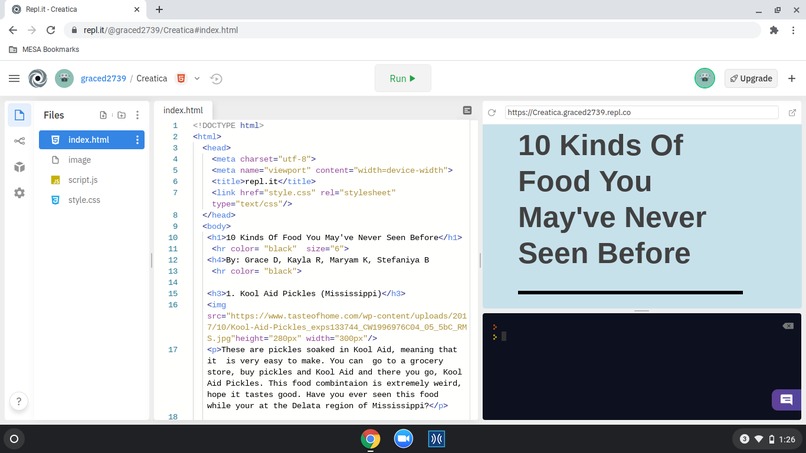Click the graced2739 username link
The width and height of the screenshot is (806, 453).
(x=103, y=78)
